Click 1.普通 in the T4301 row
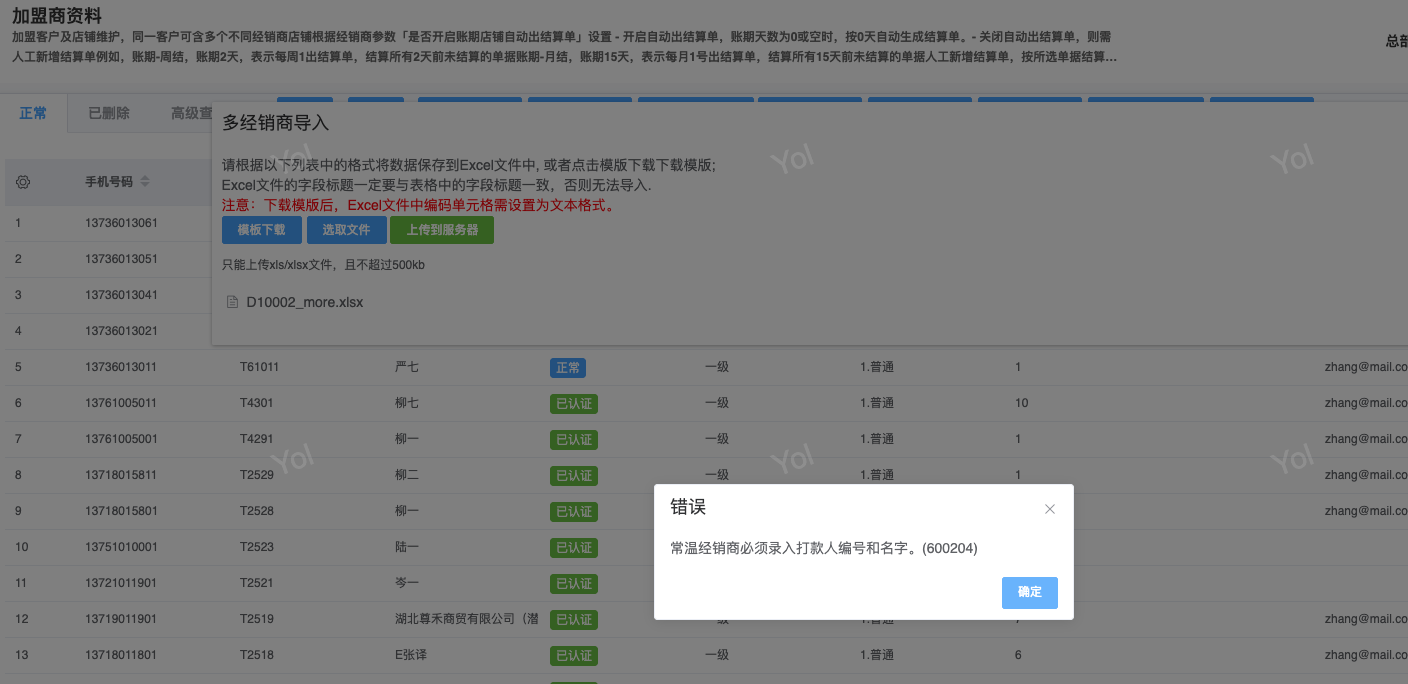Image resolution: width=1408 pixels, height=684 pixels. click(x=877, y=403)
